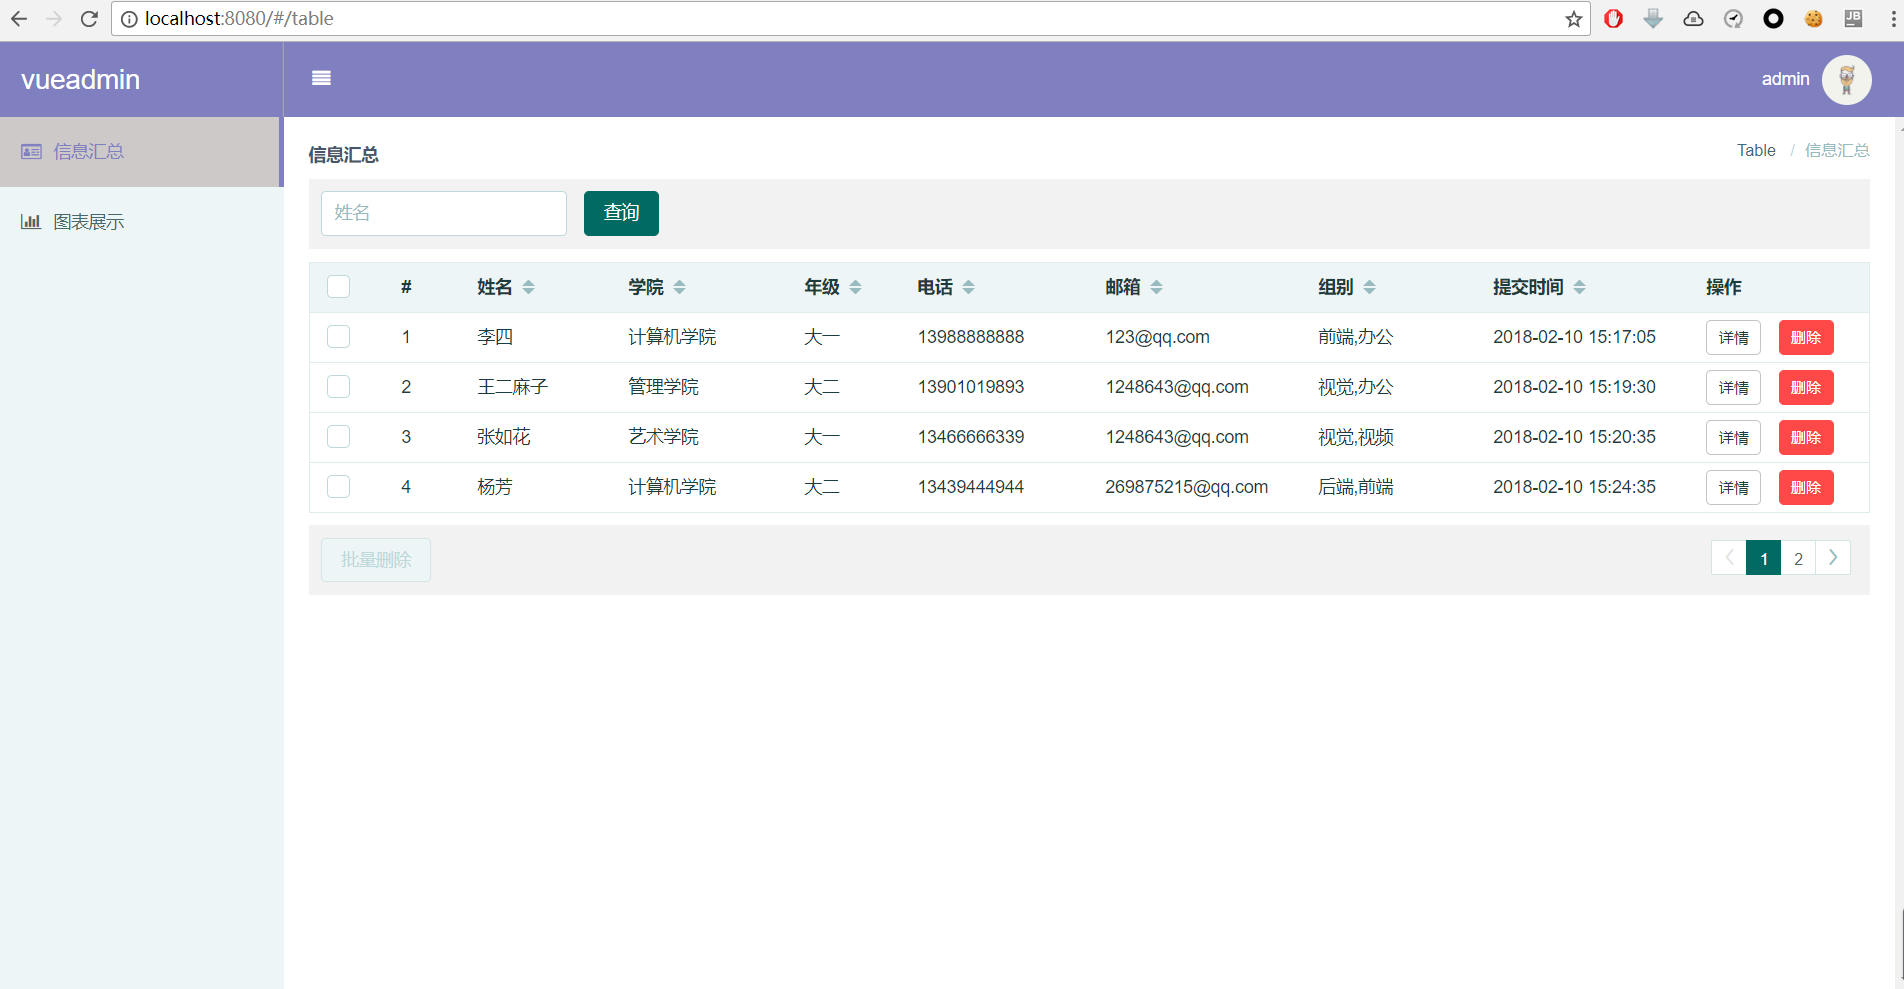Go to pagination page 1
1904x989 pixels.
pyautogui.click(x=1764, y=558)
